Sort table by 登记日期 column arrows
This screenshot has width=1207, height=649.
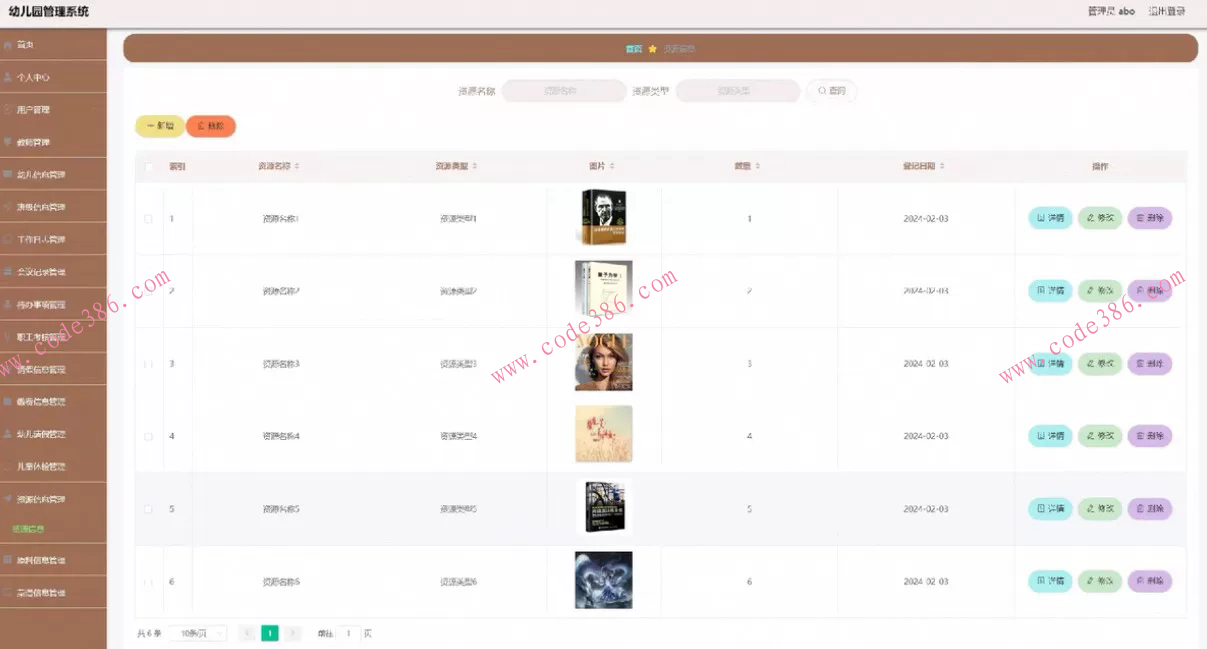click(x=942, y=166)
